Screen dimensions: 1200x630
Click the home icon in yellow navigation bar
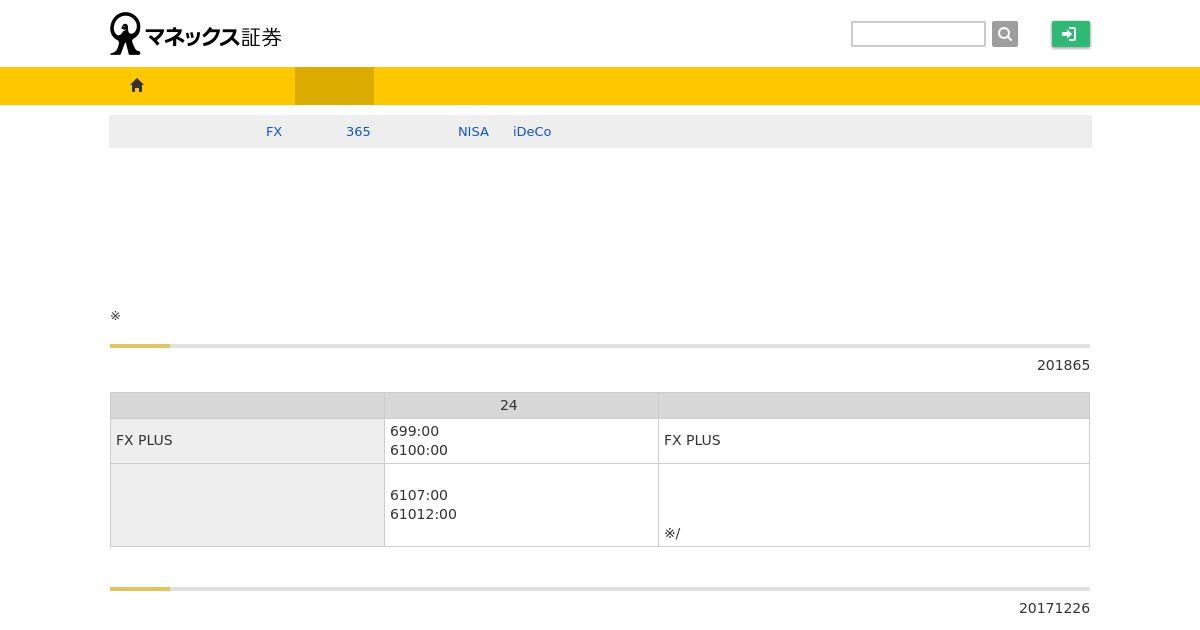point(137,86)
